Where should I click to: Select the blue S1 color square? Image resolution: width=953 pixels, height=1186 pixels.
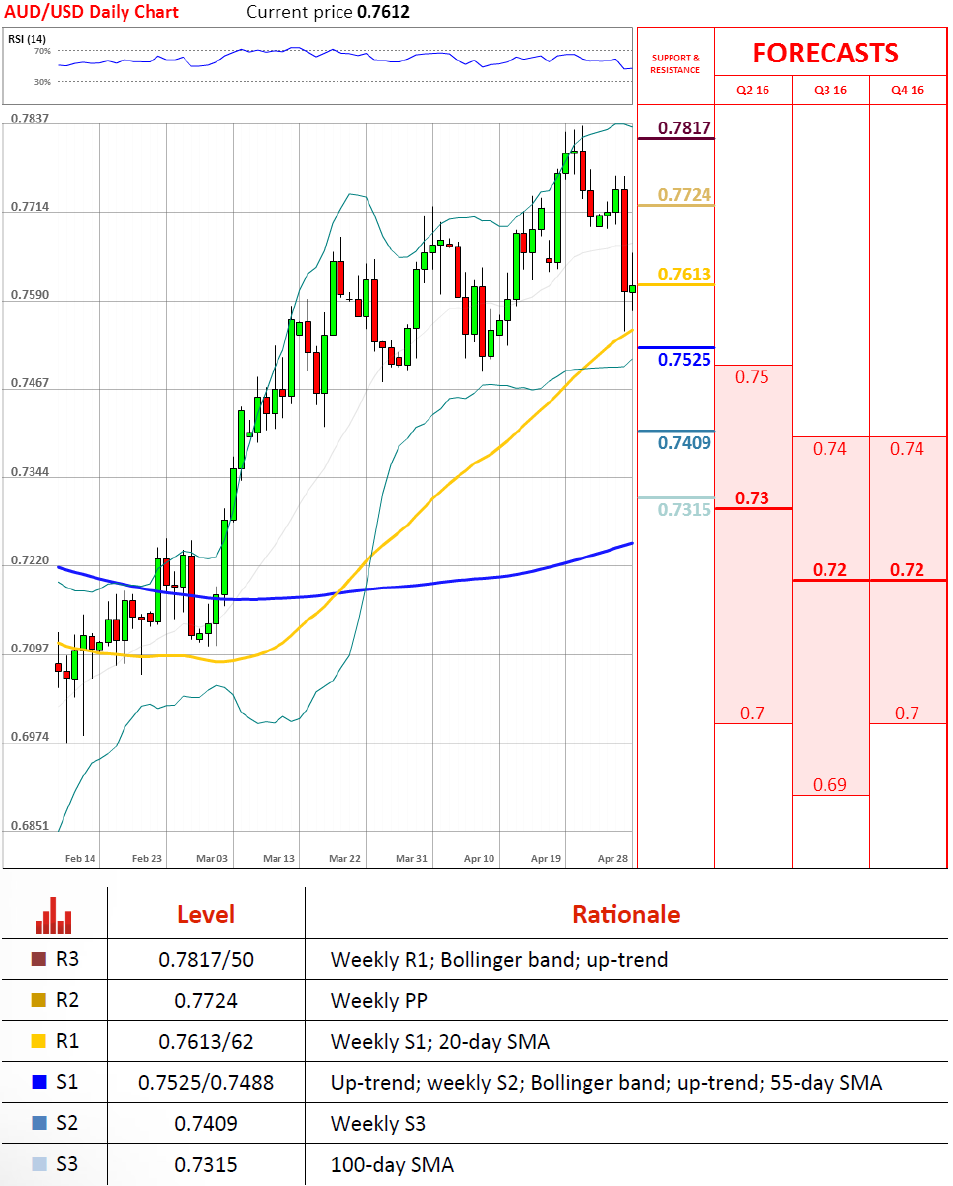coord(39,1082)
